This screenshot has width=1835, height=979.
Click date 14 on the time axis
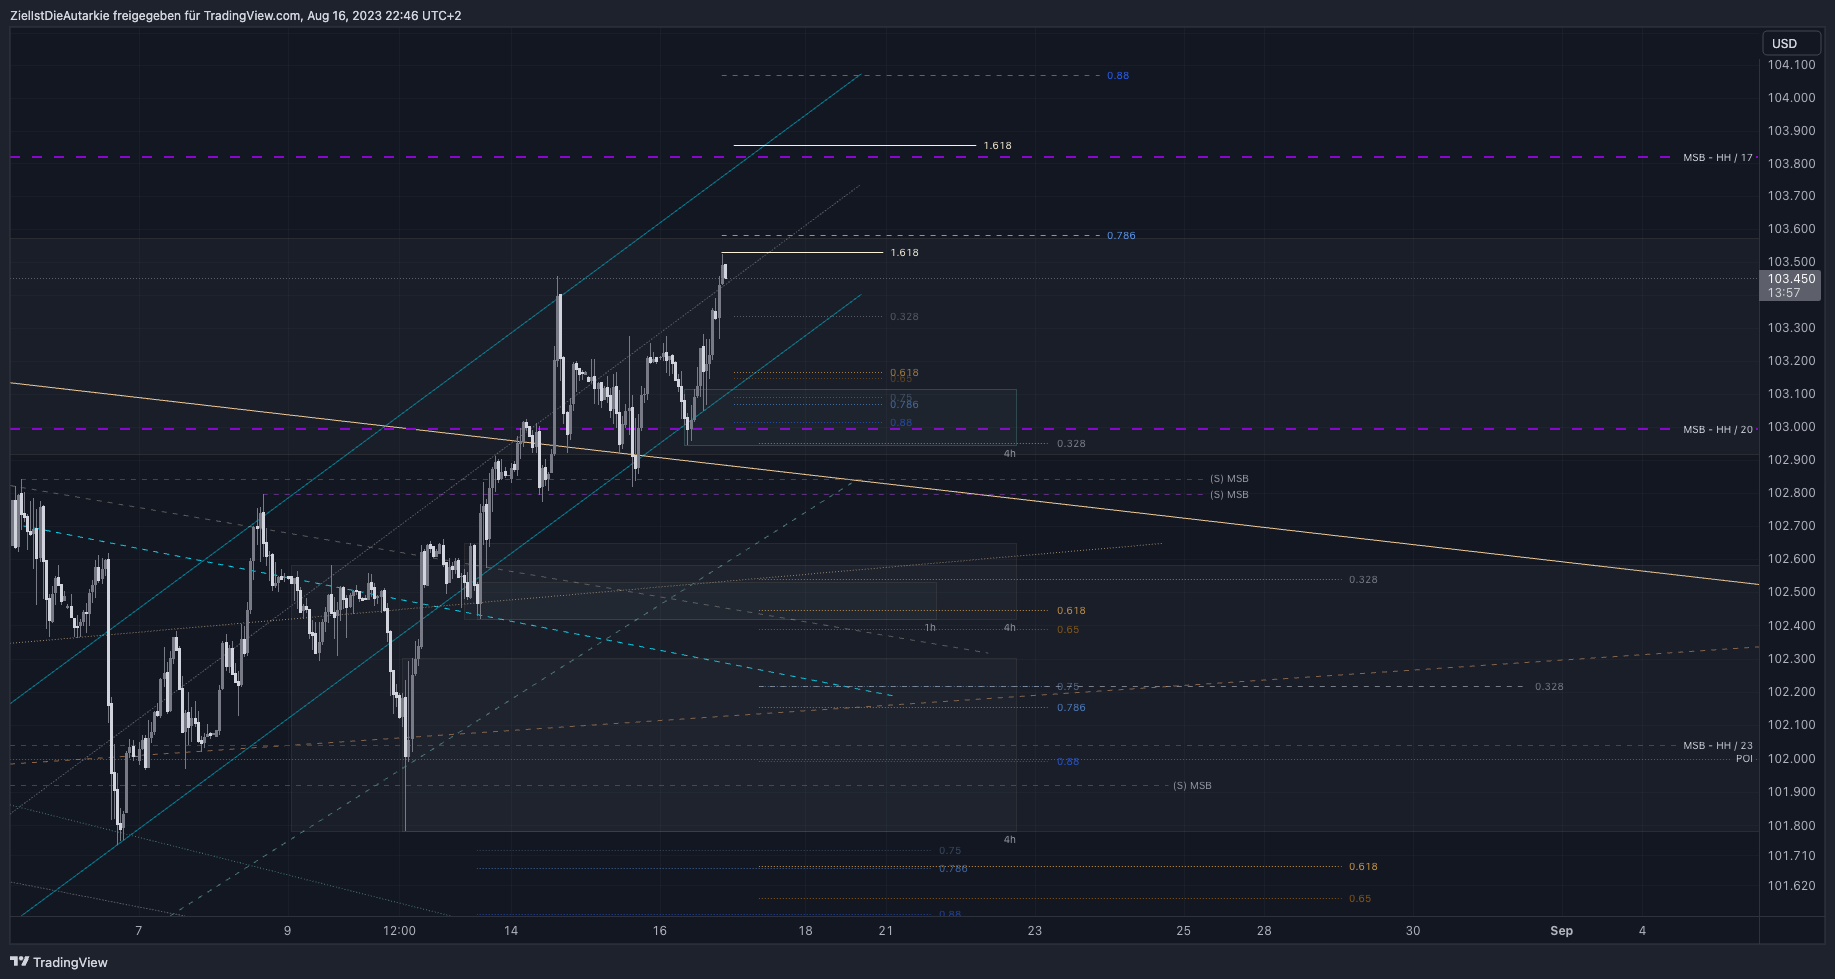[511, 931]
